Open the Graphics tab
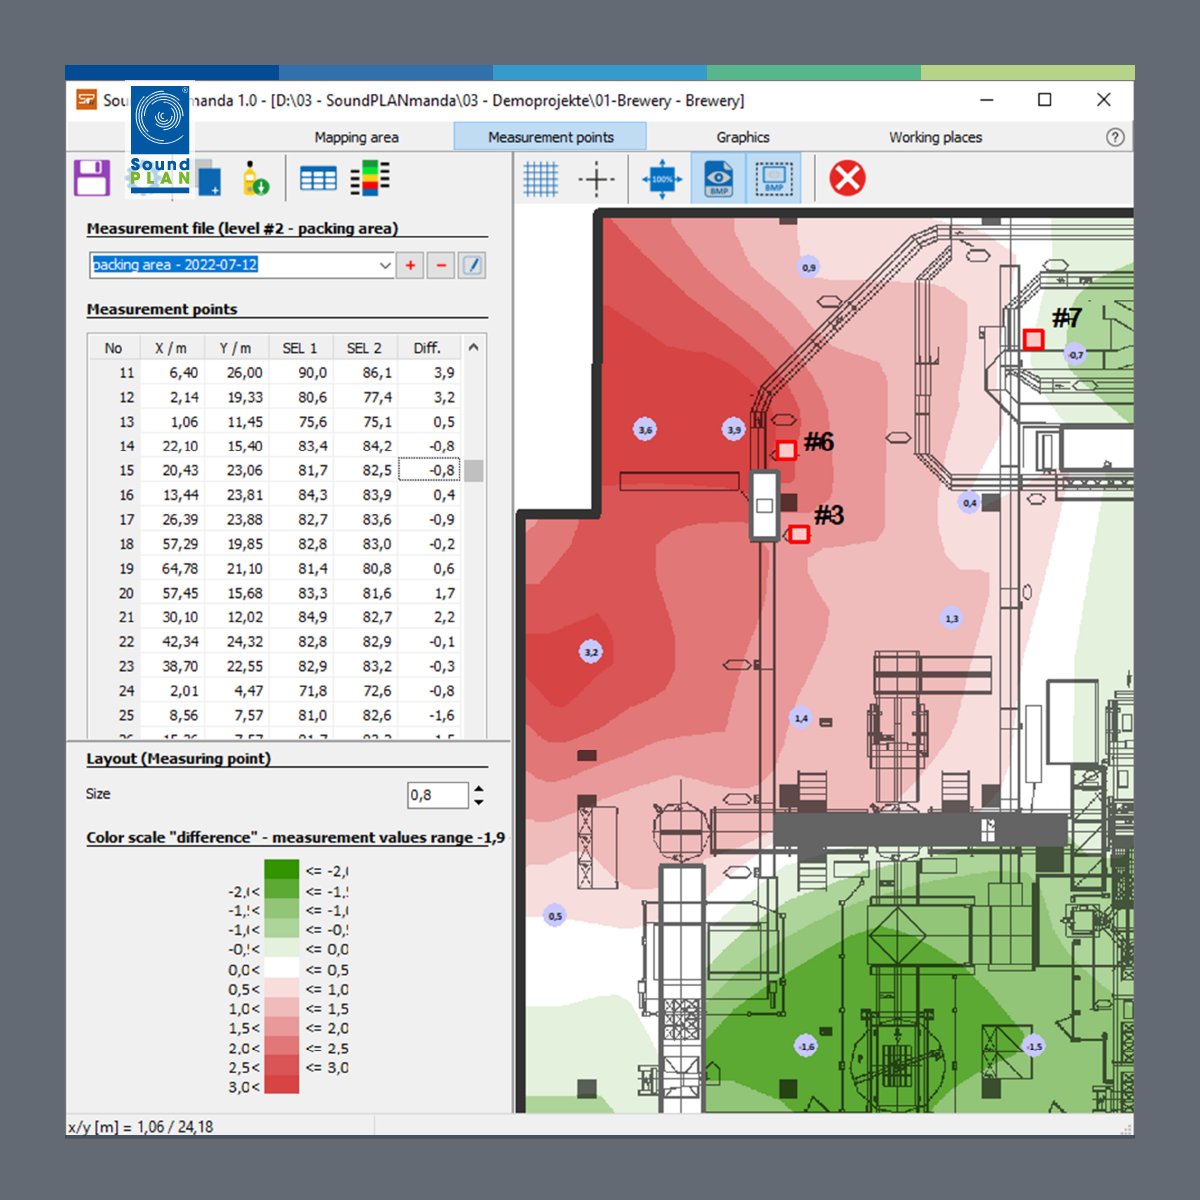 [743, 137]
